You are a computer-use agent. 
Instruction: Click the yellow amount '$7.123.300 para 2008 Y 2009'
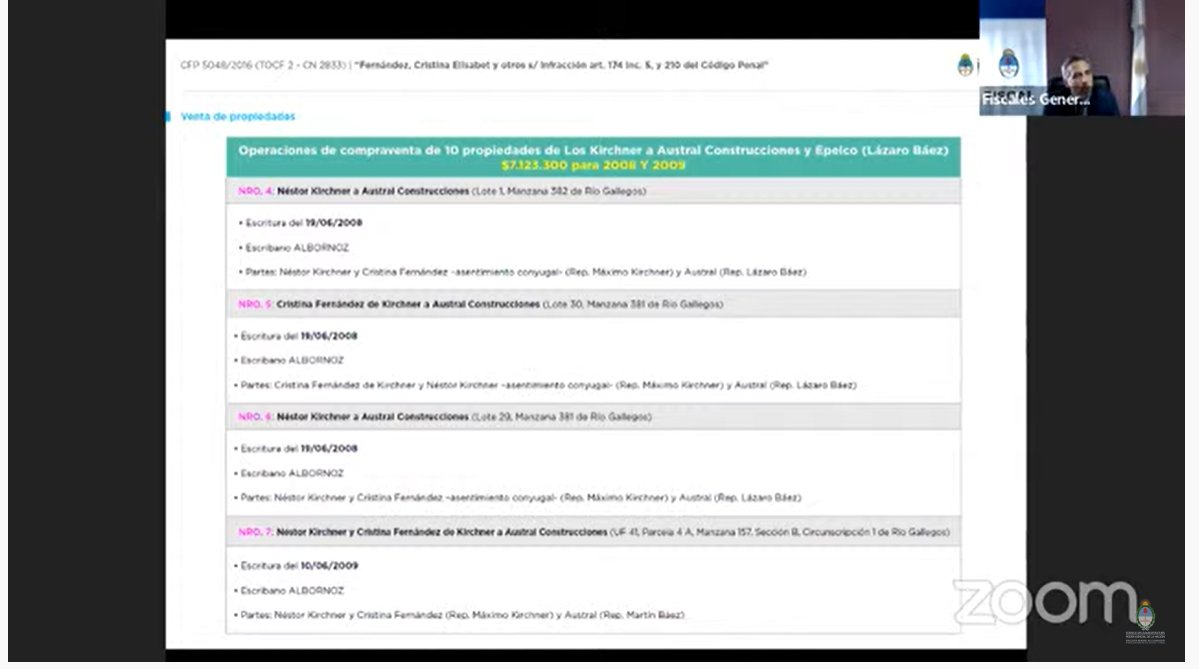[x=593, y=165]
